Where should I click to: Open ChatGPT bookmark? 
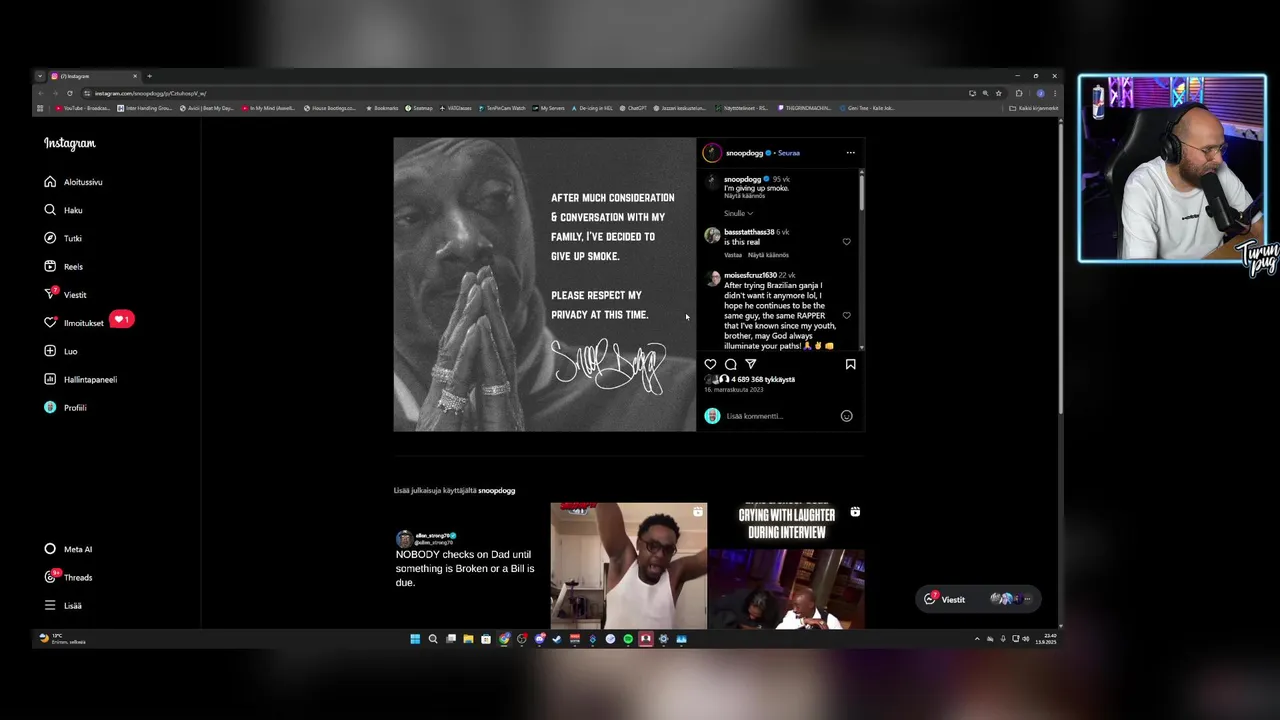633,108
